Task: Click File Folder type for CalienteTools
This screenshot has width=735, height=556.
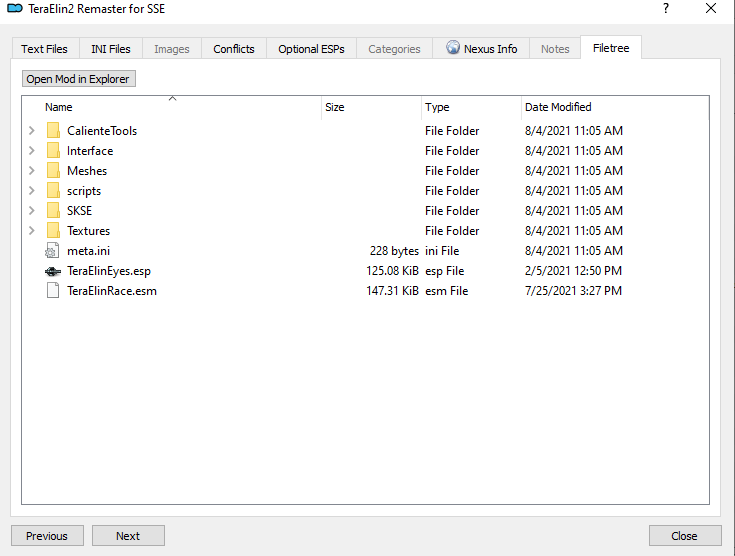Action: coord(452,131)
